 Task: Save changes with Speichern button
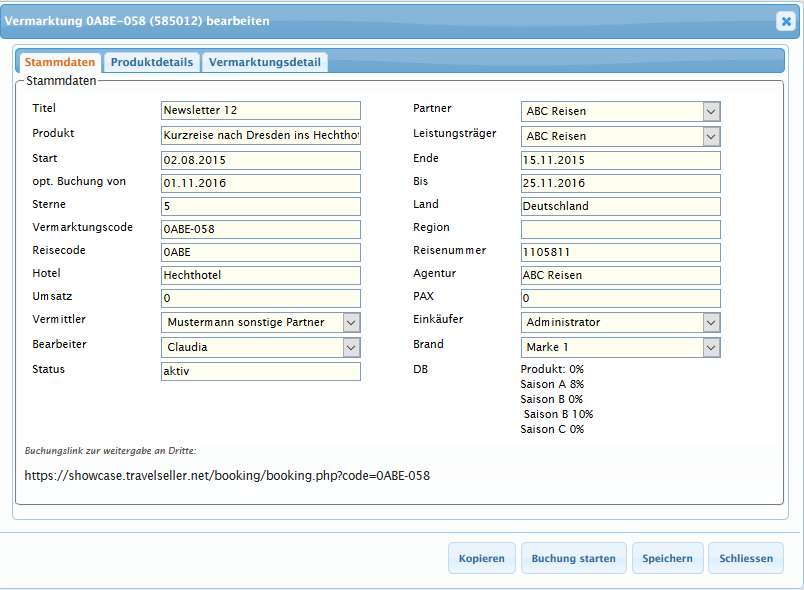pyautogui.click(x=667, y=558)
